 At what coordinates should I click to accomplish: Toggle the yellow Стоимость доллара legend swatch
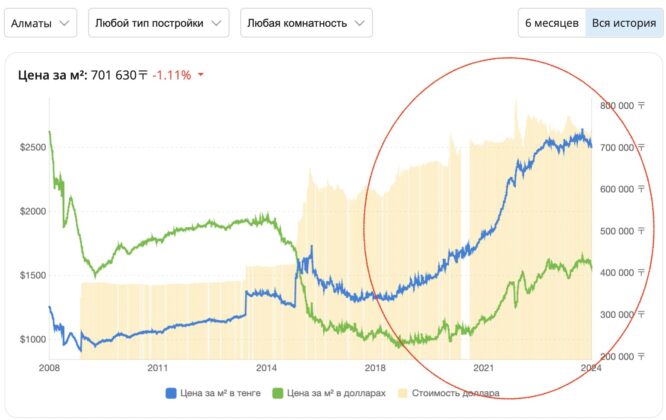click(x=402, y=393)
